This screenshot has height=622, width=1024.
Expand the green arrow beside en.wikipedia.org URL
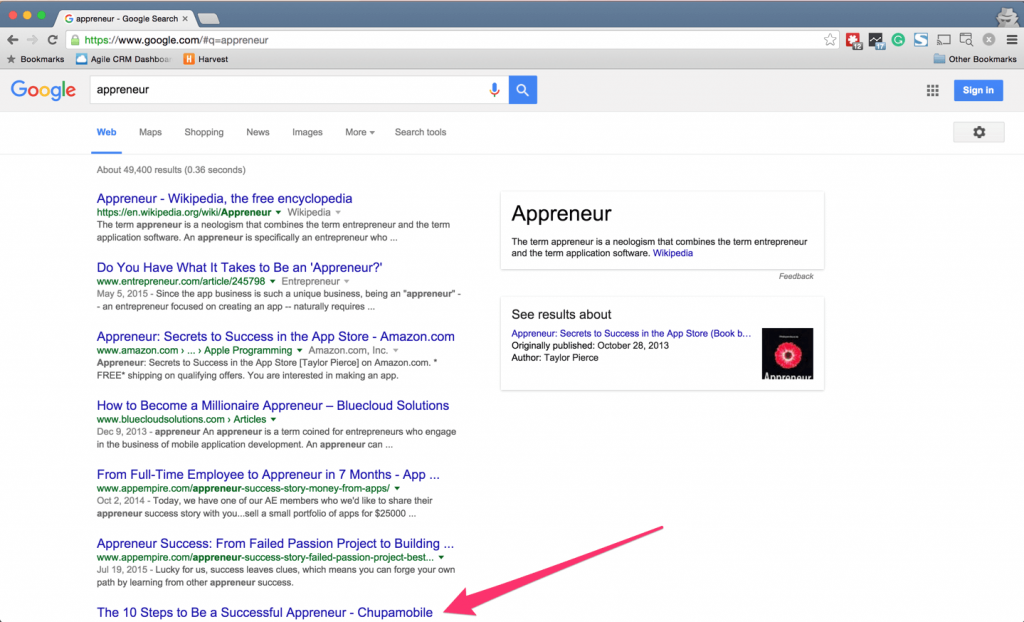pos(278,212)
